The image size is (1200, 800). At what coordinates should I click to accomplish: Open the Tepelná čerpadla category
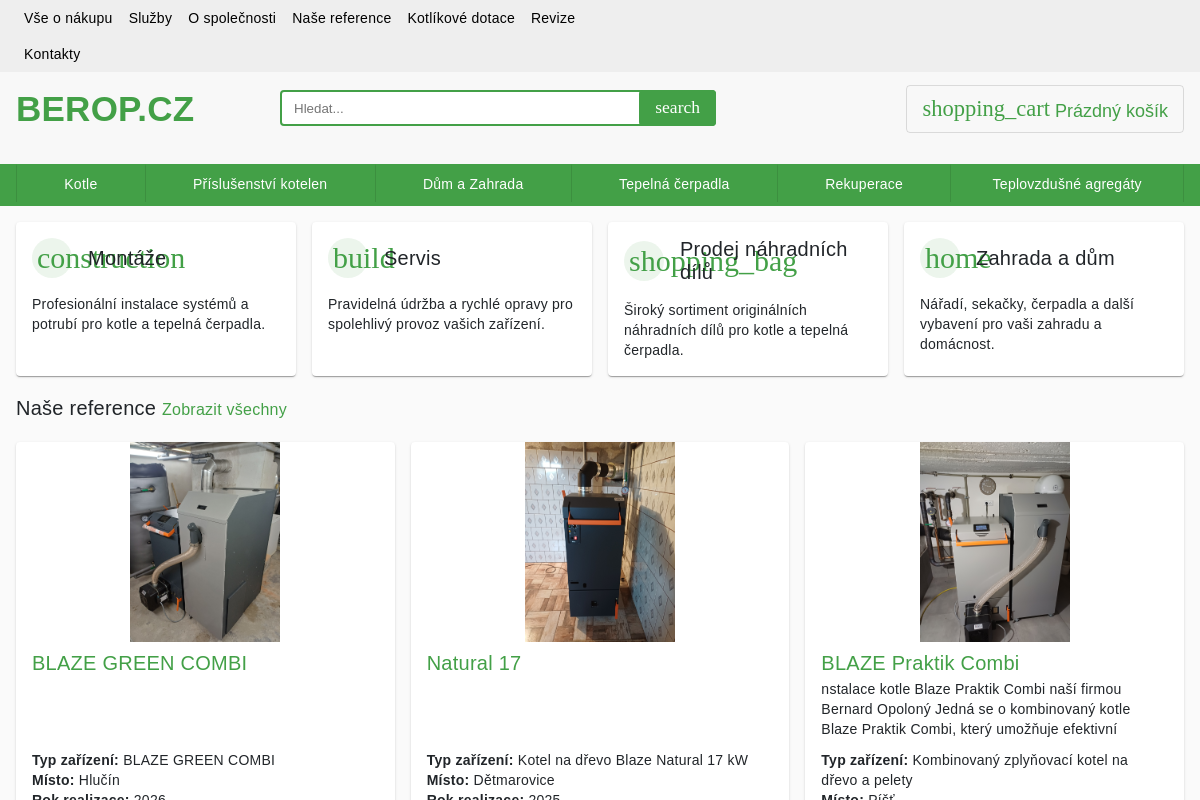(x=674, y=184)
